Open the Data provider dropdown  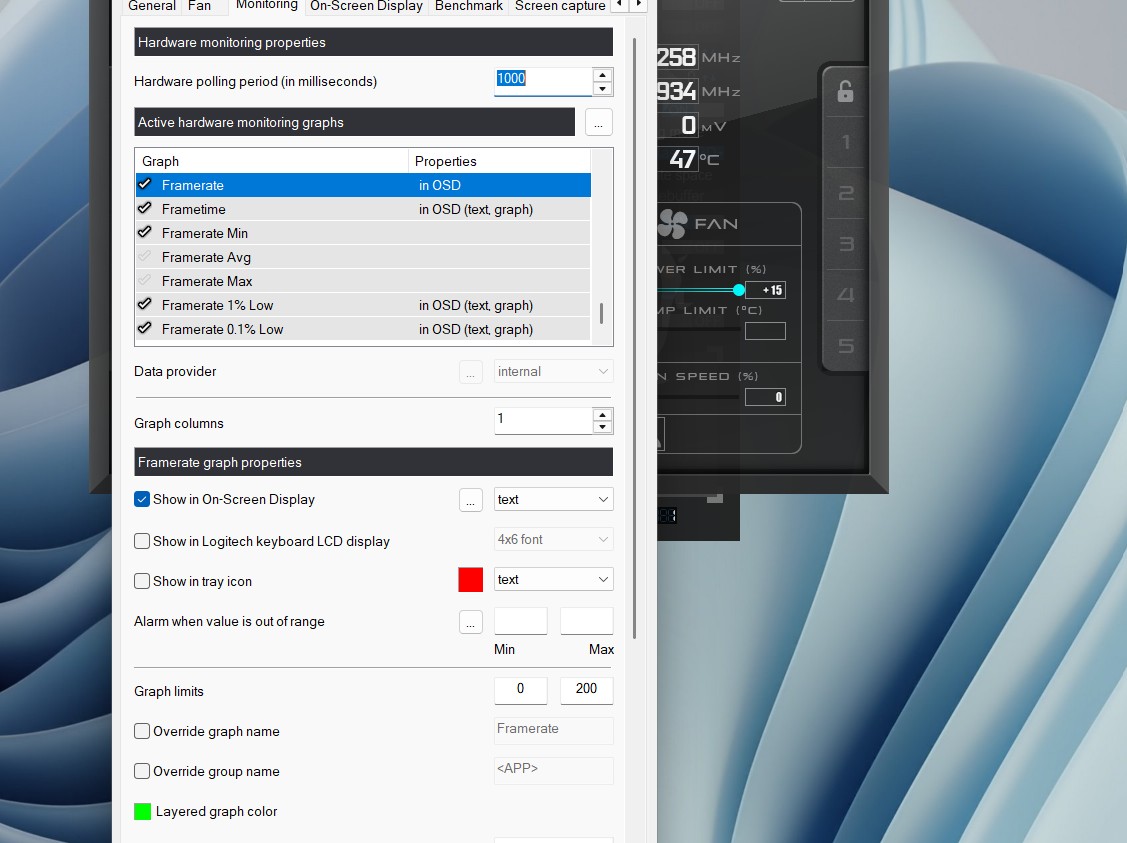(x=553, y=371)
